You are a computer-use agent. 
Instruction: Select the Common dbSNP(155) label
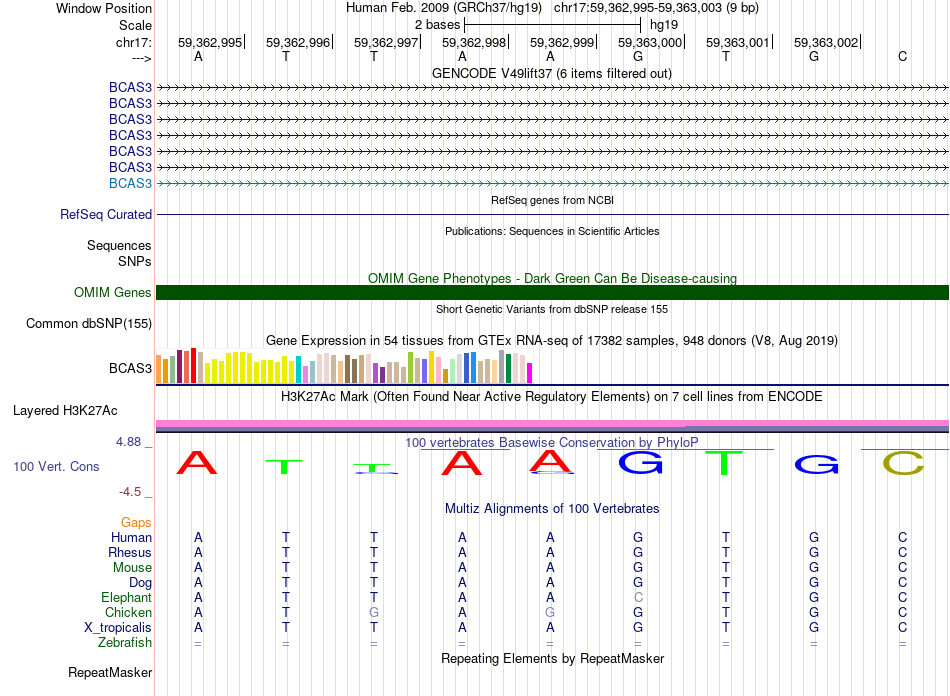tap(88, 323)
